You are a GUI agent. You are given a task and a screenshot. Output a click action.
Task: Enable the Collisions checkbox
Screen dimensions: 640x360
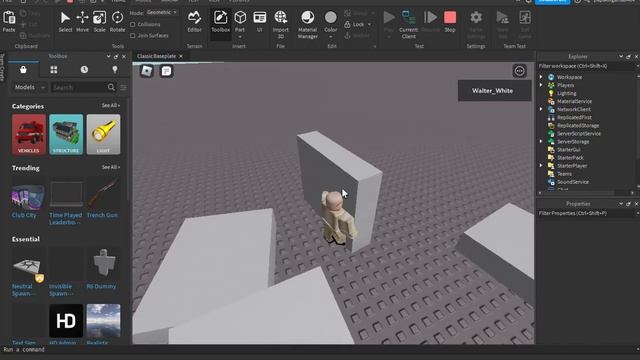click(x=133, y=24)
